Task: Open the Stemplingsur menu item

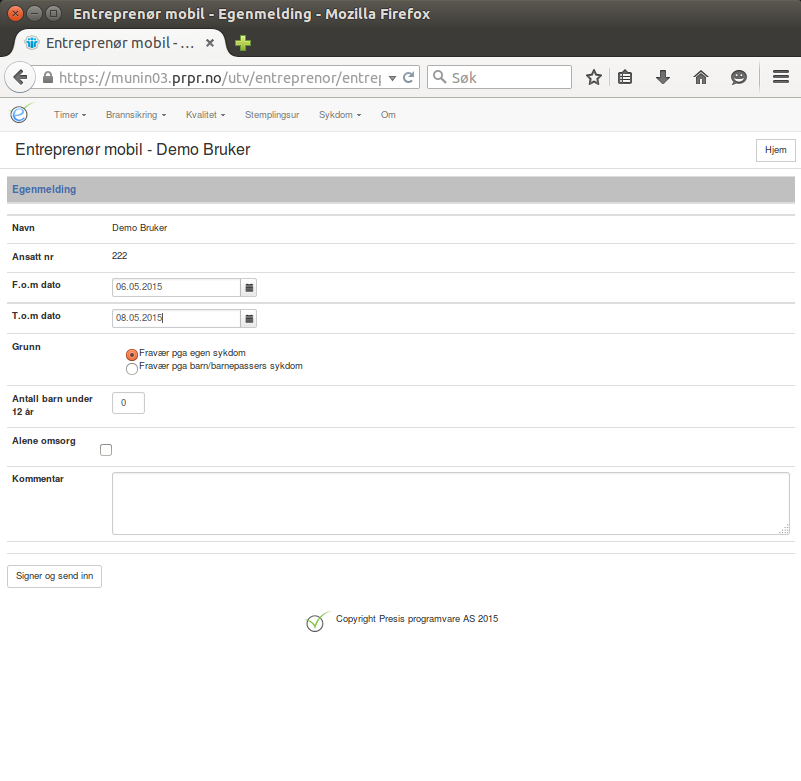Action: pyautogui.click(x=272, y=115)
